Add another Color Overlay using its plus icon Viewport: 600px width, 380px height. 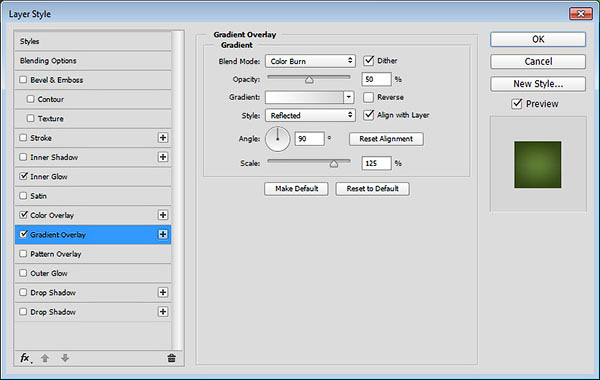tap(163, 215)
